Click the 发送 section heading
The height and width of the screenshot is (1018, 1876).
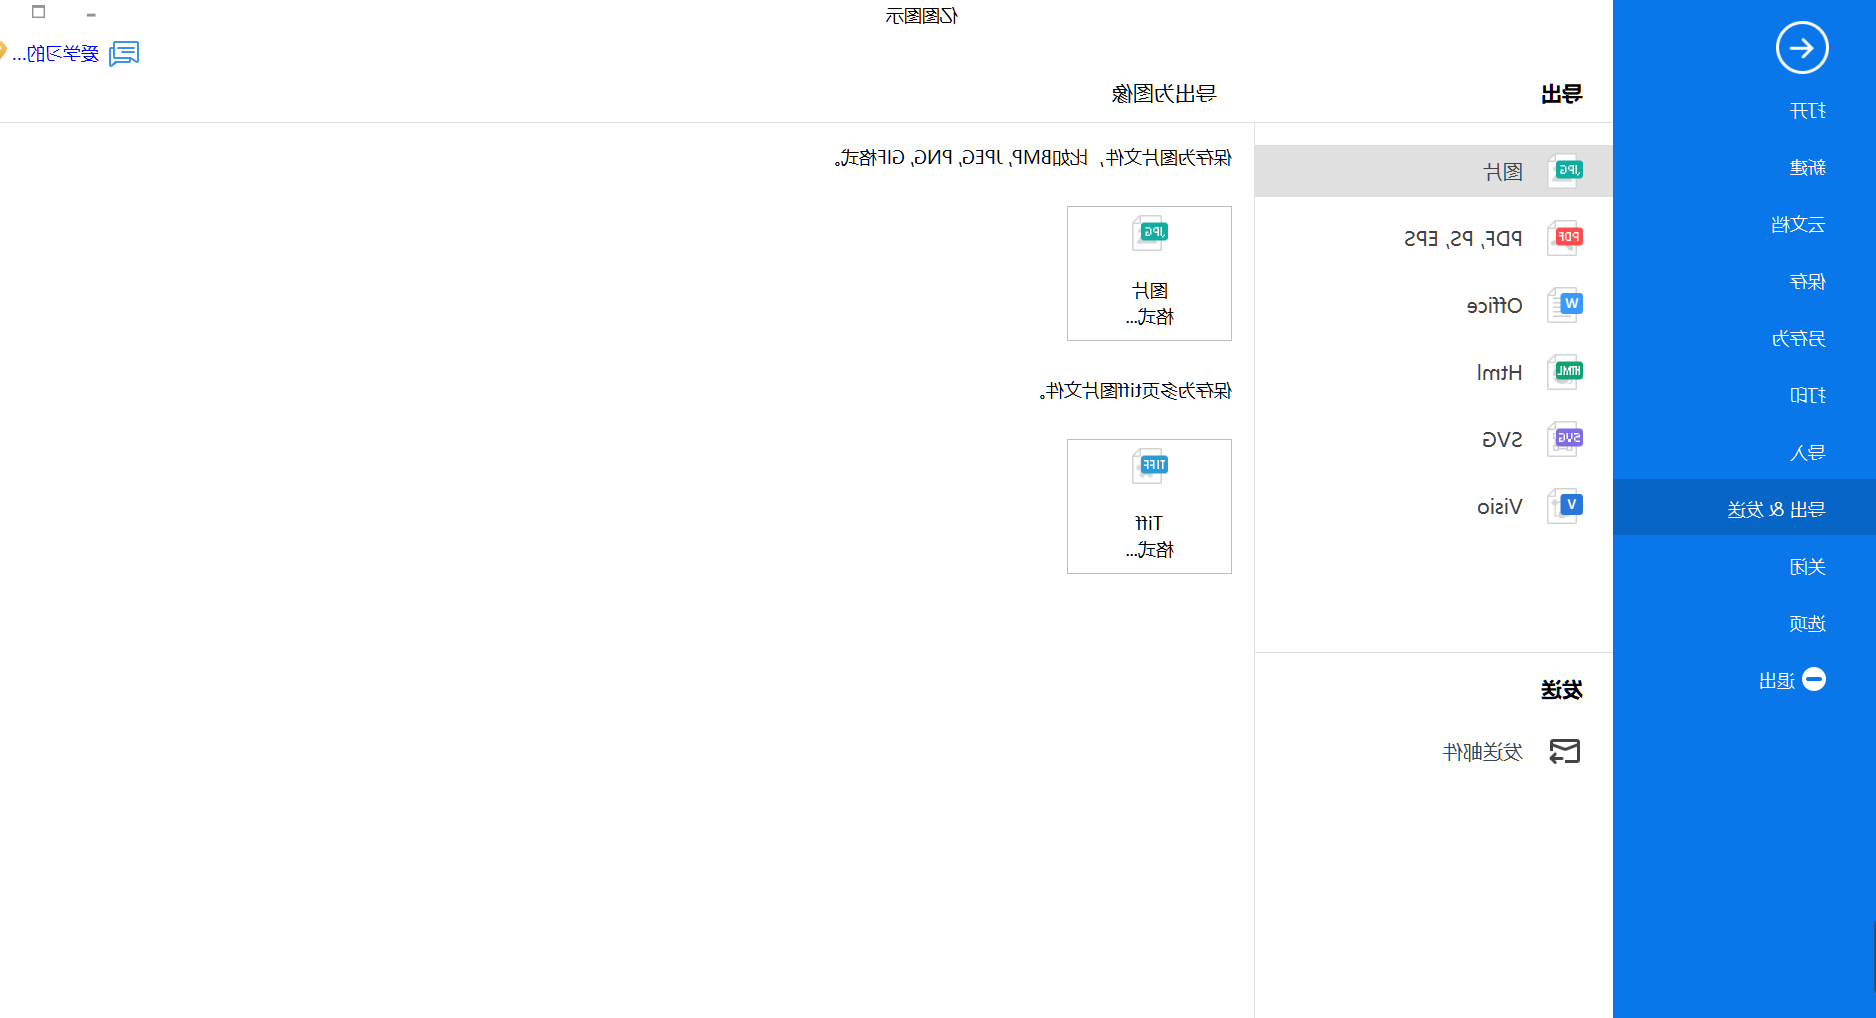(1561, 690)
